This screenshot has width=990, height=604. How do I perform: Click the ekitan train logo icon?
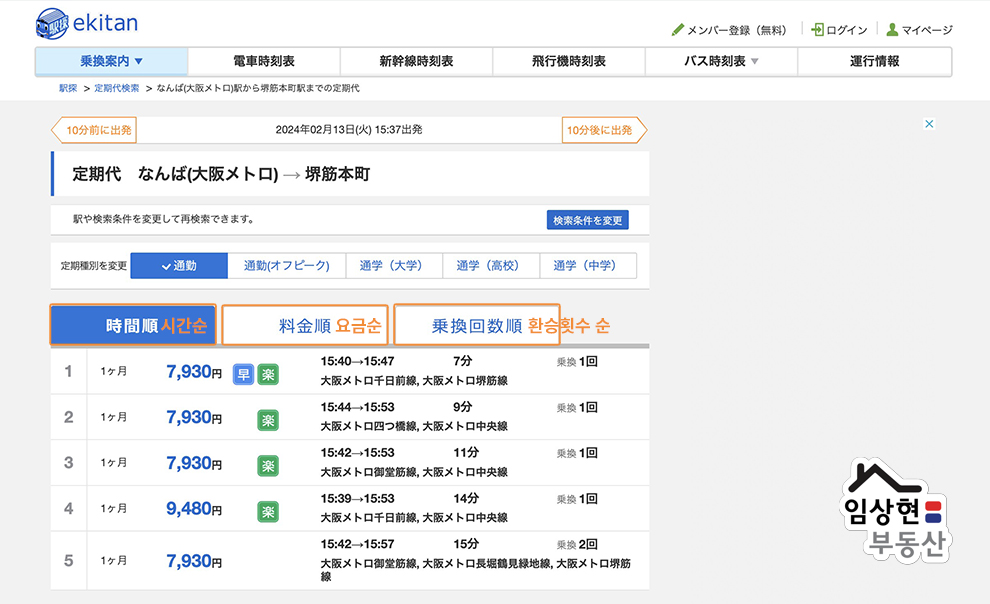click(x=52, y=23)
